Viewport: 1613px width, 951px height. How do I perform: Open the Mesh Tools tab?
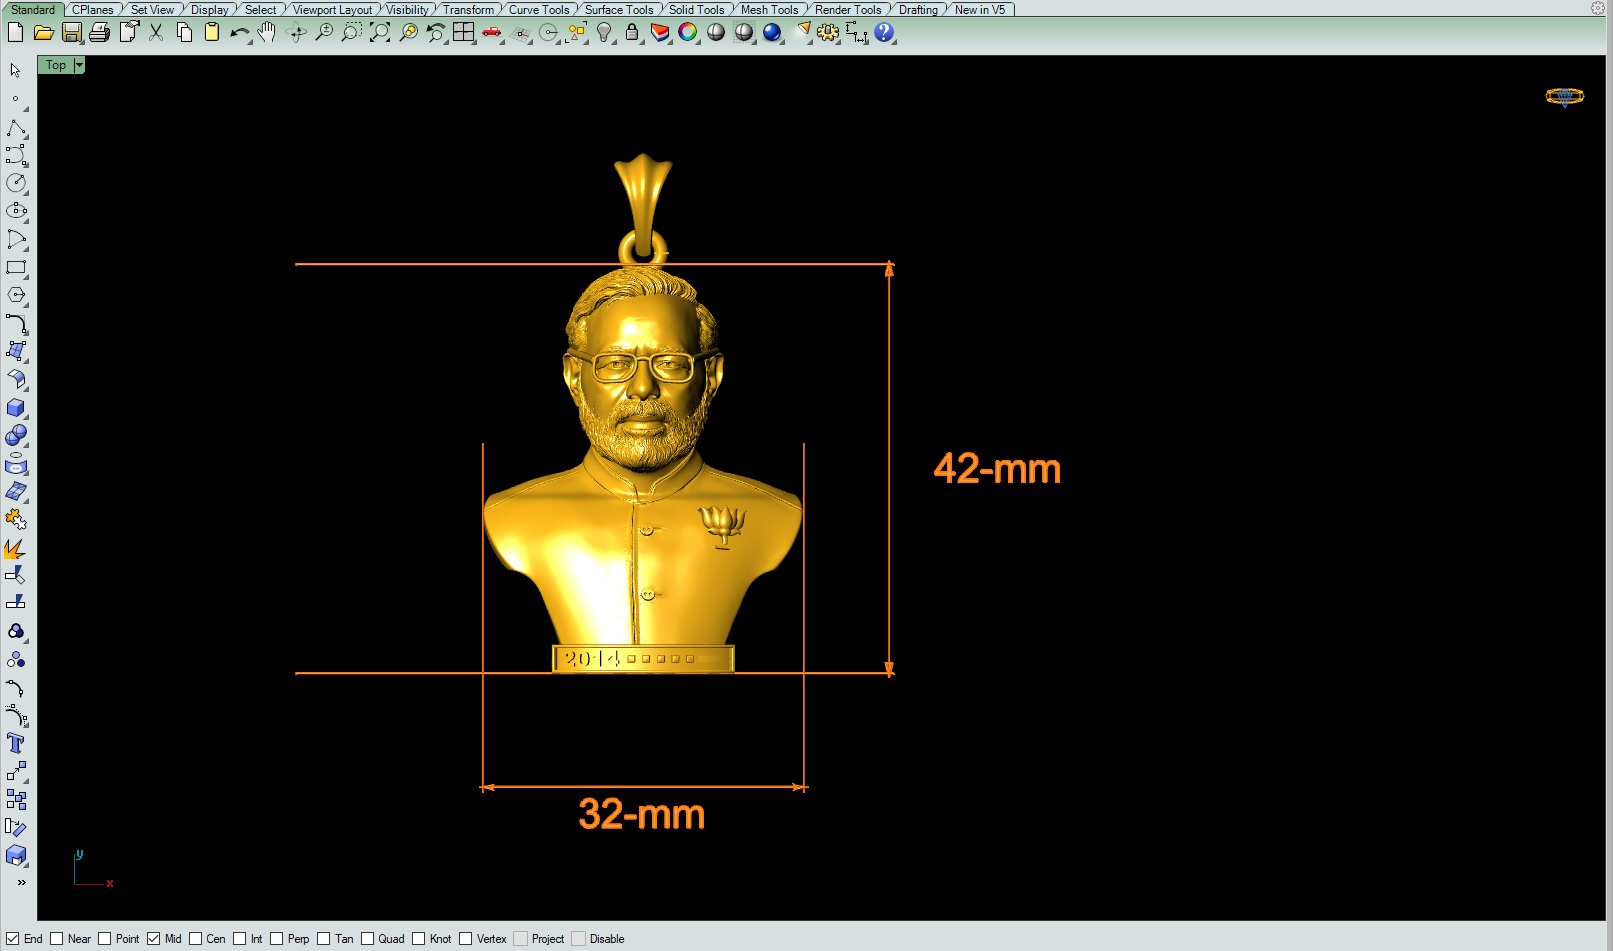[x=769, y=10]
